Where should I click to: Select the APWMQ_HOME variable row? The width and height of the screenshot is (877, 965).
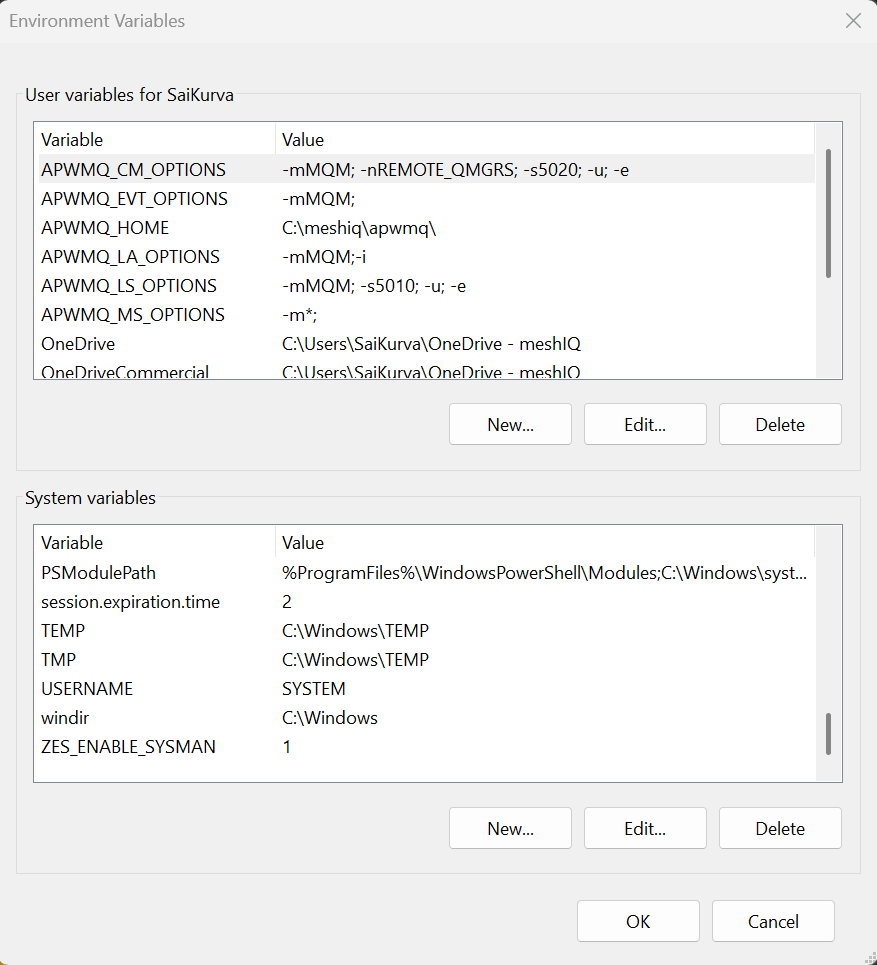(x=107, y=228)
